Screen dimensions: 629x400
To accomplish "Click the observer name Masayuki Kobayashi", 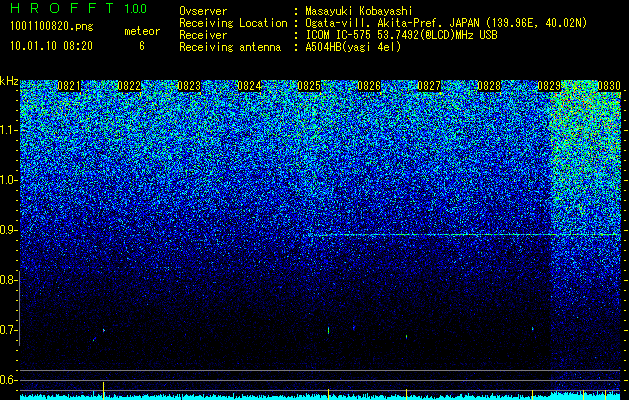I will [x=358, y=12].
